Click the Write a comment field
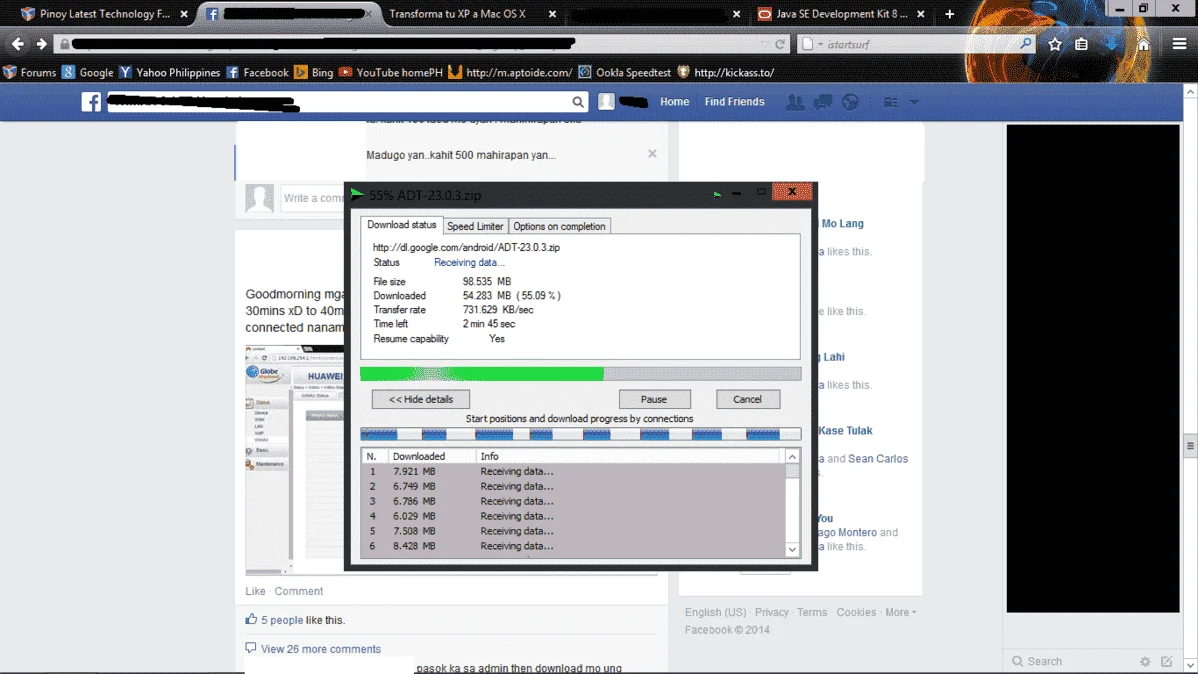The width and height of the screenshot is (1198, 674). tap(313, 198)
